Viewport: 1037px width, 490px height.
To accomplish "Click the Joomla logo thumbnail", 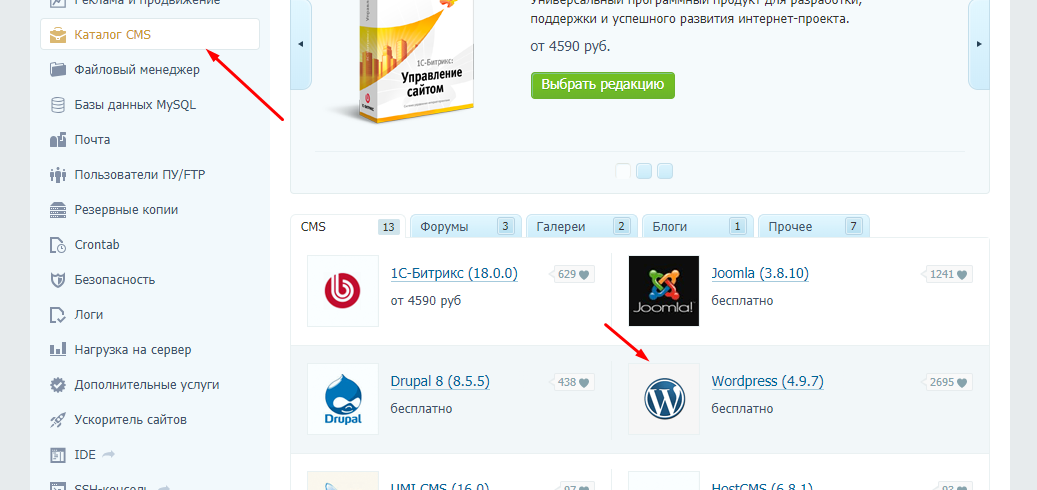I will (664, 291).
